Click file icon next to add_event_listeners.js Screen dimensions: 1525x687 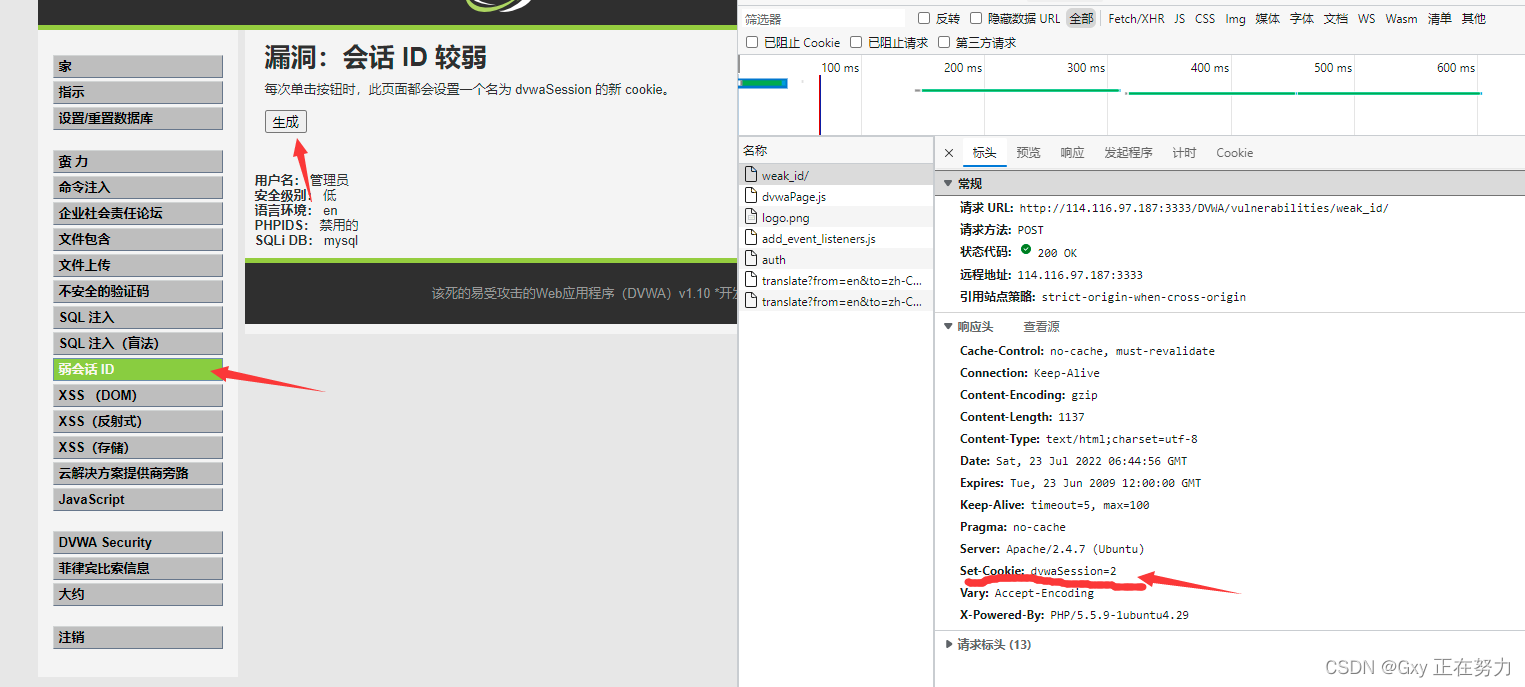pyautogui.click(x=752, y=238)
